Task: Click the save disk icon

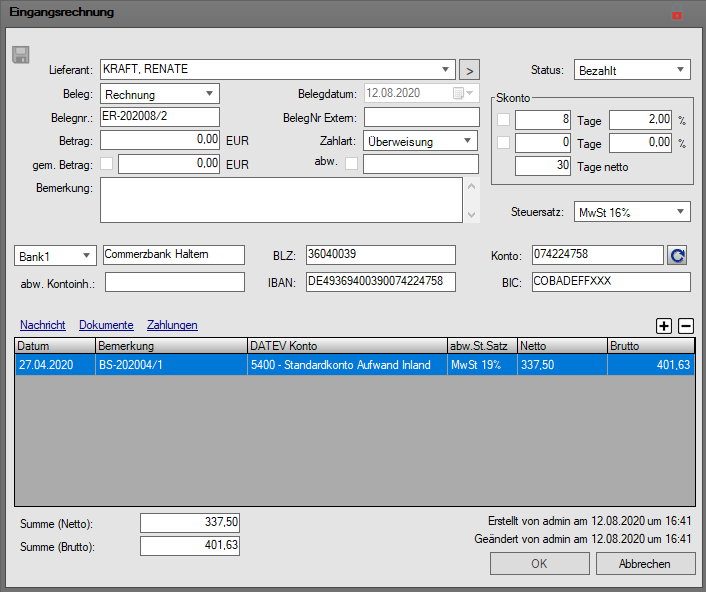Action: click(x=20, y=55)
